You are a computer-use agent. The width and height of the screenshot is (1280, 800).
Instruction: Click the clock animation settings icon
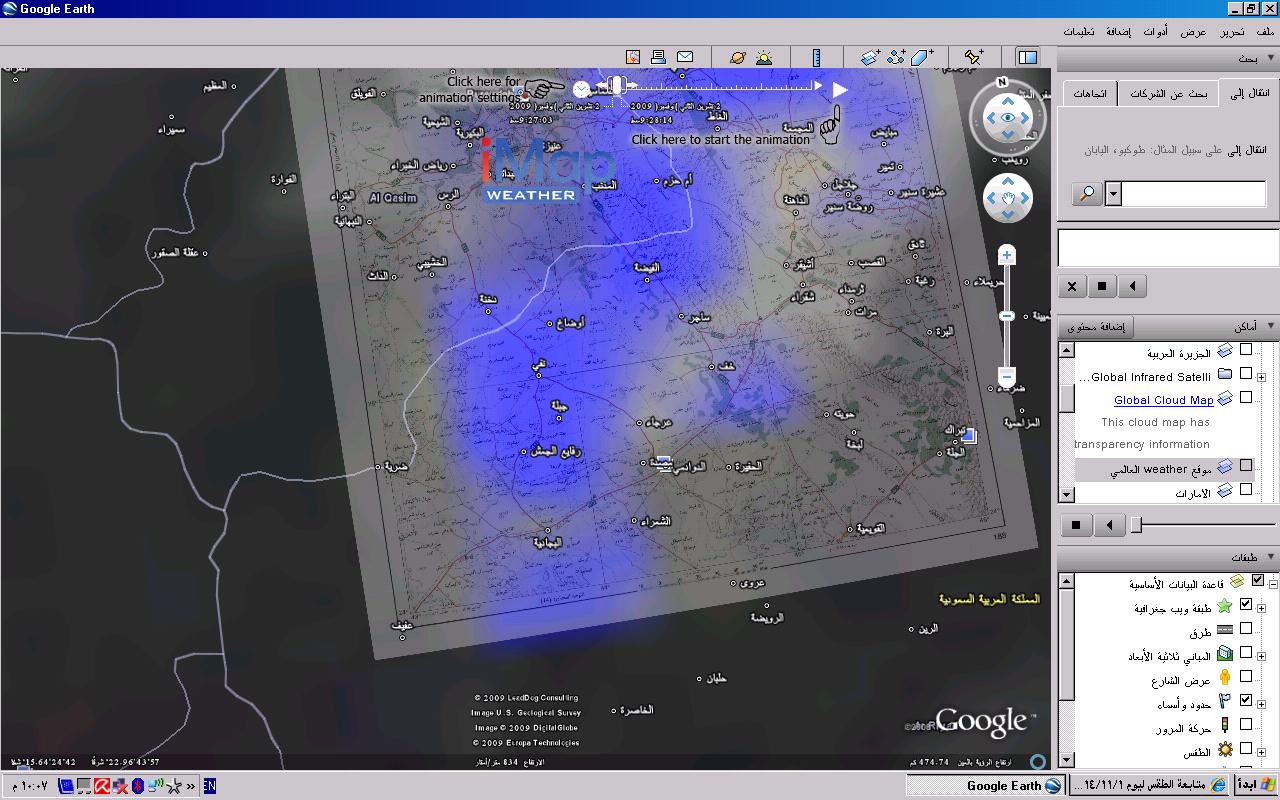(581, 89)
